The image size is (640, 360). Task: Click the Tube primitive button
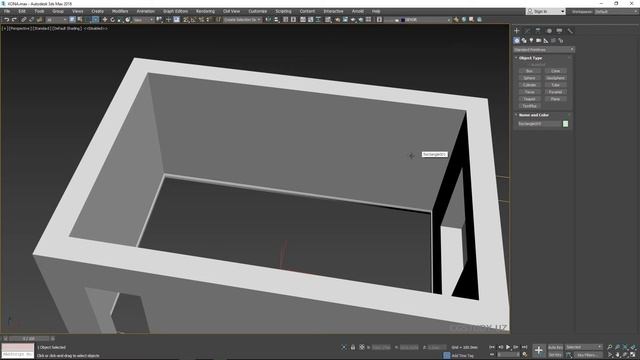556,85
